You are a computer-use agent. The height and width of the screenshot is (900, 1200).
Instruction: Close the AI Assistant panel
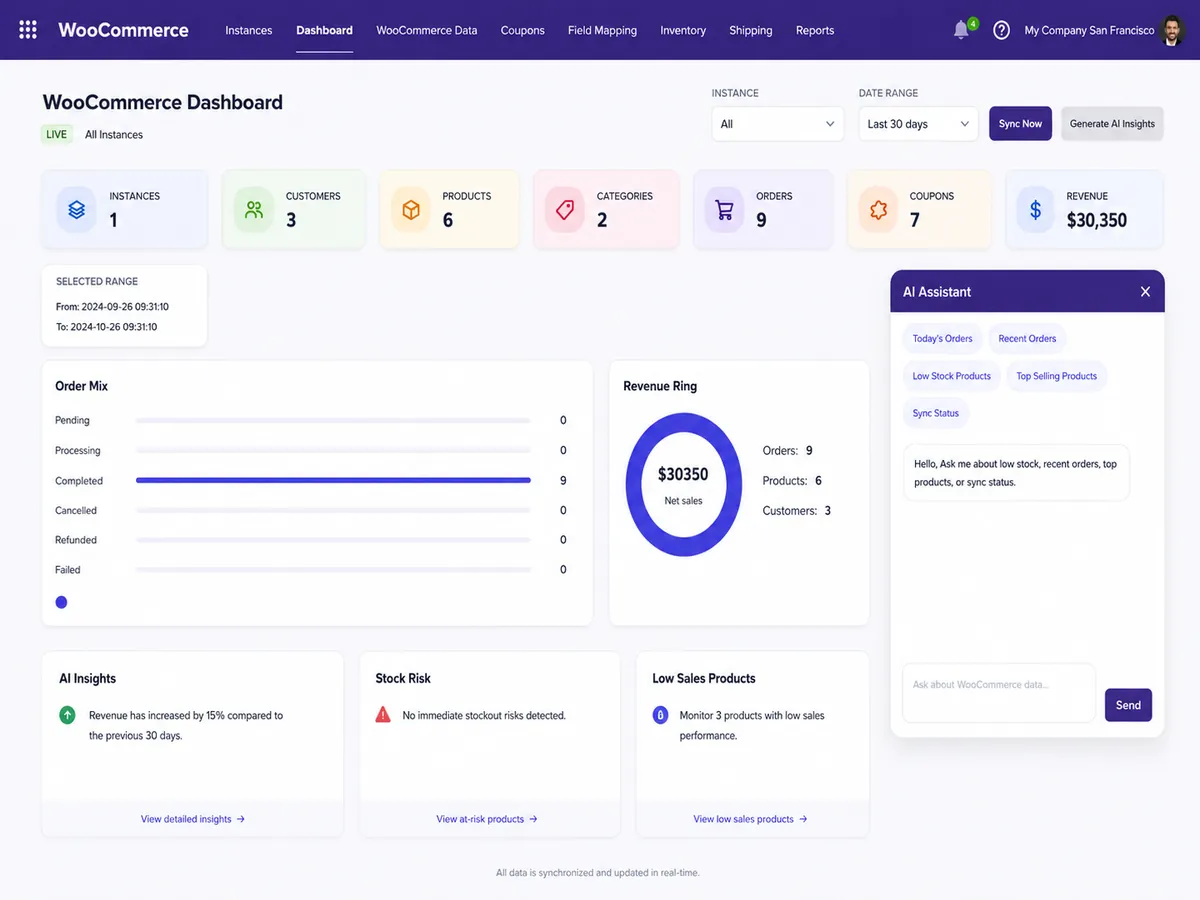1145,292
